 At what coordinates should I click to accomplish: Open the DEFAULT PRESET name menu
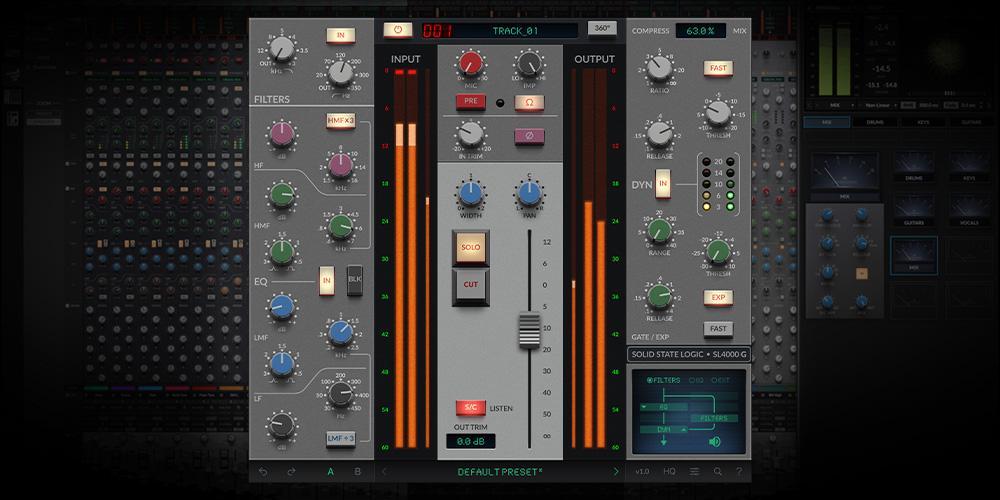(x=500, y=471)
